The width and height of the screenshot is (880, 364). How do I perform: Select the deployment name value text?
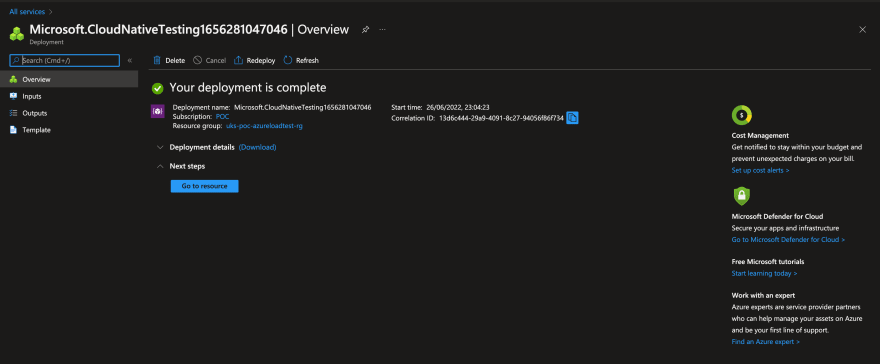302,107
